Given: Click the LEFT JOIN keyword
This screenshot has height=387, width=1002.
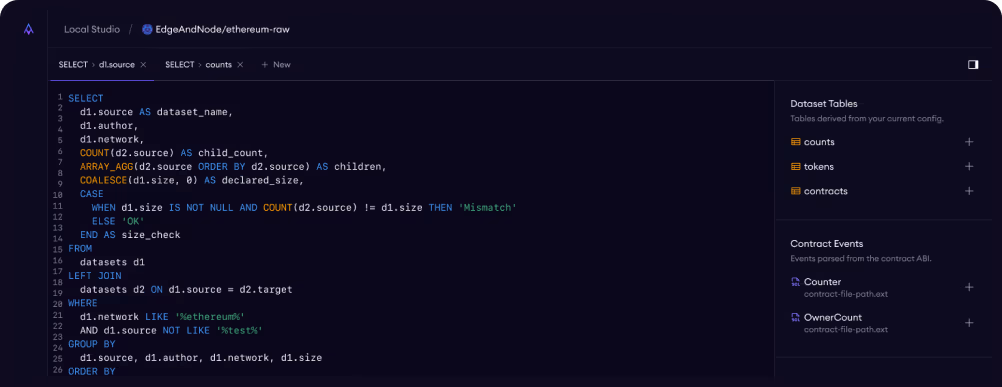Looking at the screenshot, I should [x=95, y=276].
